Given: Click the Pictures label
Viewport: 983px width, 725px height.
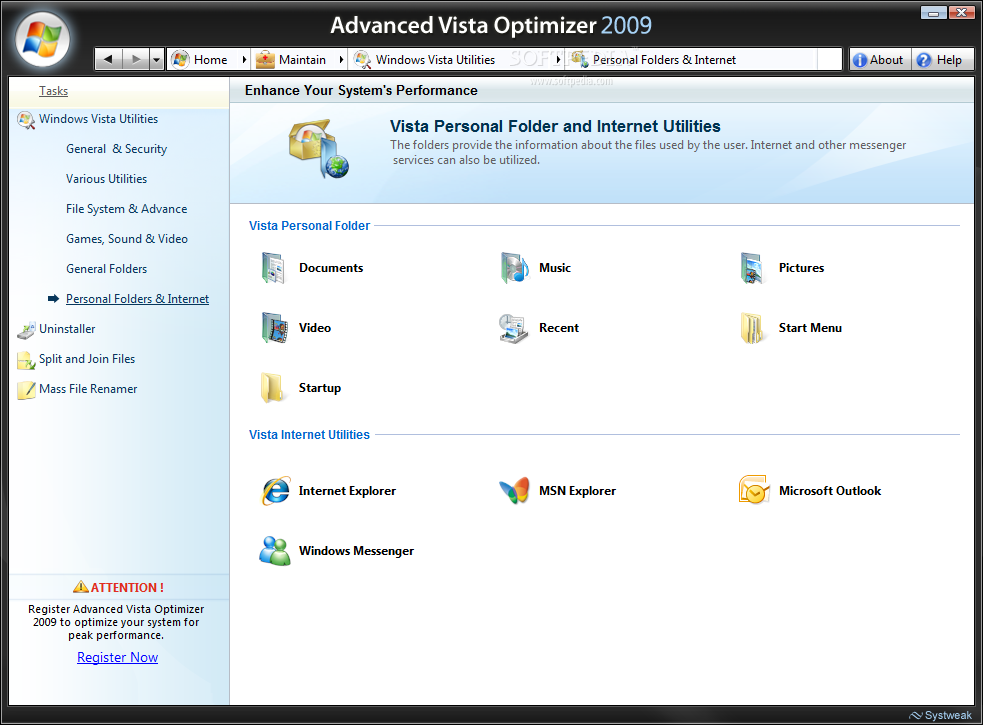Looking at the screenshot, I should click(801, 268).
